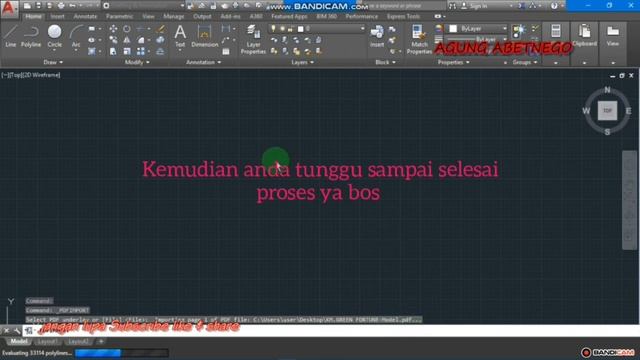Open command line customize wrench
Viewport: 640px width, 360px height.
pyautogui.click(x=17, y=331)
